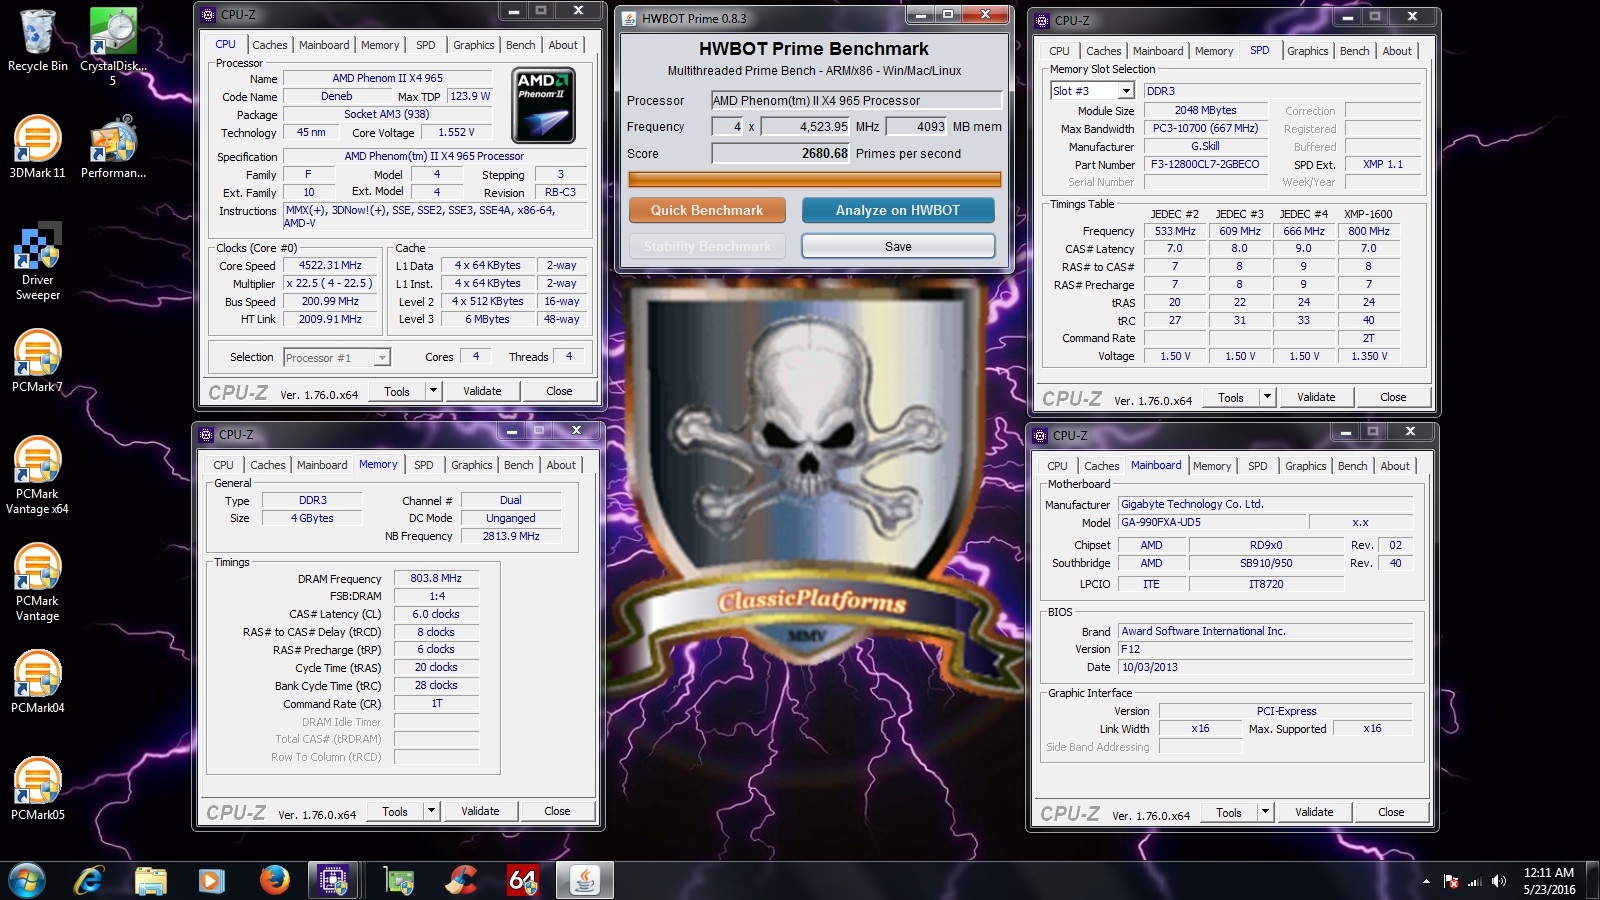Click the HWBOT Prime titlebar Java icon

(629, 18)
